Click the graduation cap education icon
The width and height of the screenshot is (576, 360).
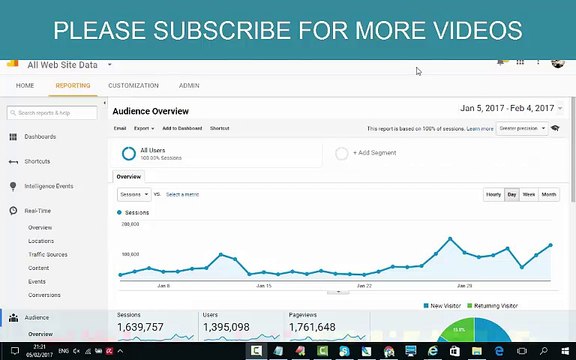coord(555,128)
